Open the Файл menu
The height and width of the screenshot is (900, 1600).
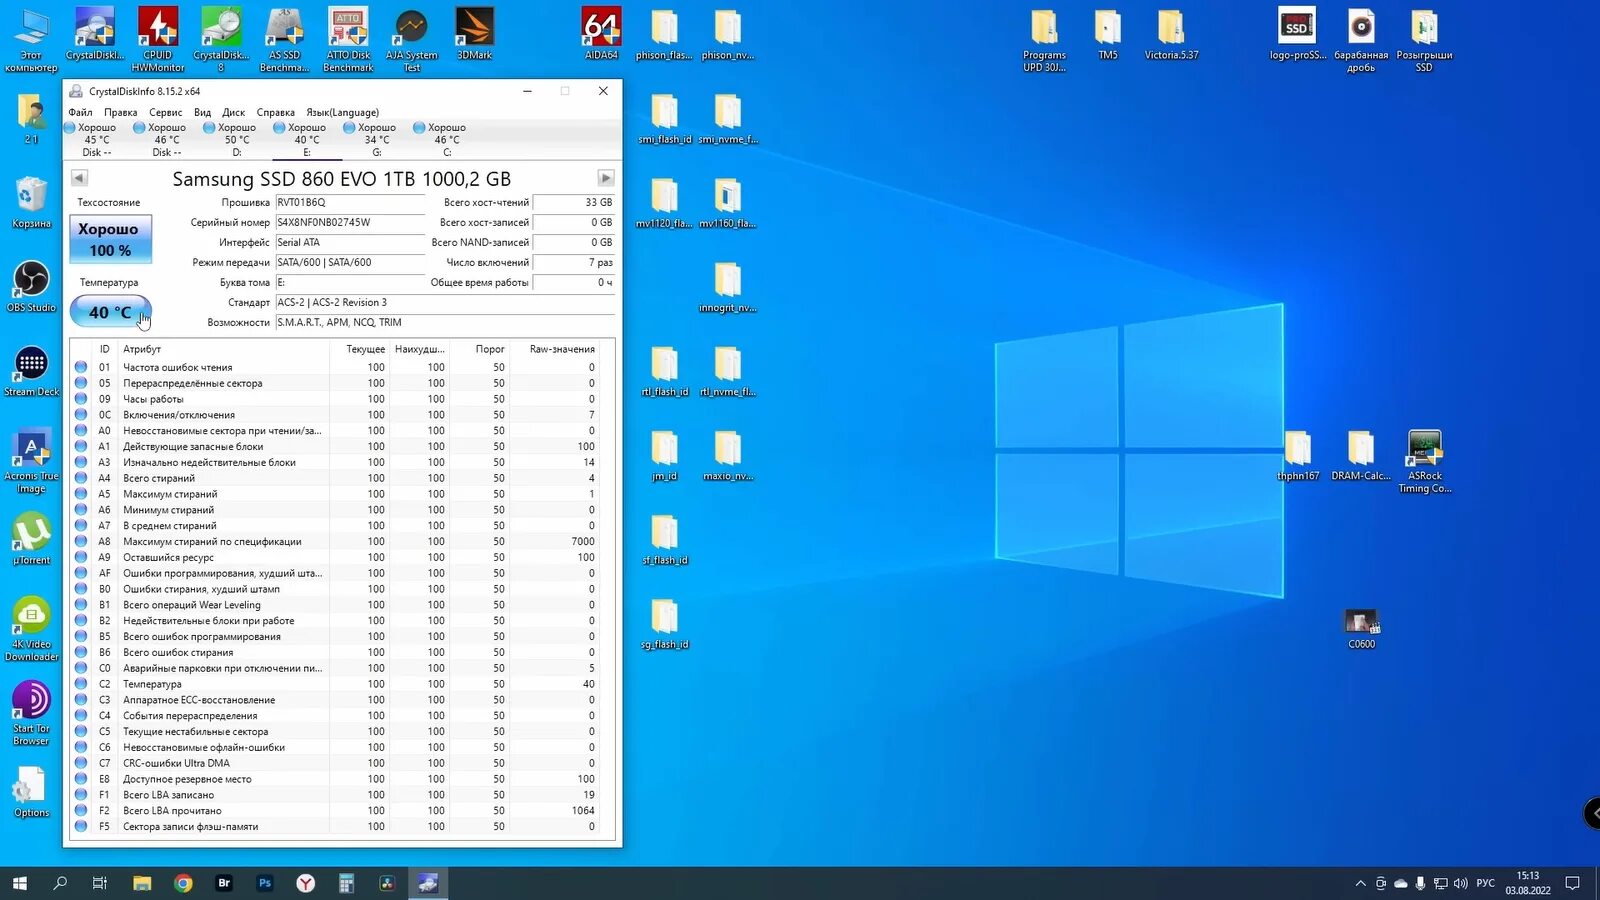[80, 112]
